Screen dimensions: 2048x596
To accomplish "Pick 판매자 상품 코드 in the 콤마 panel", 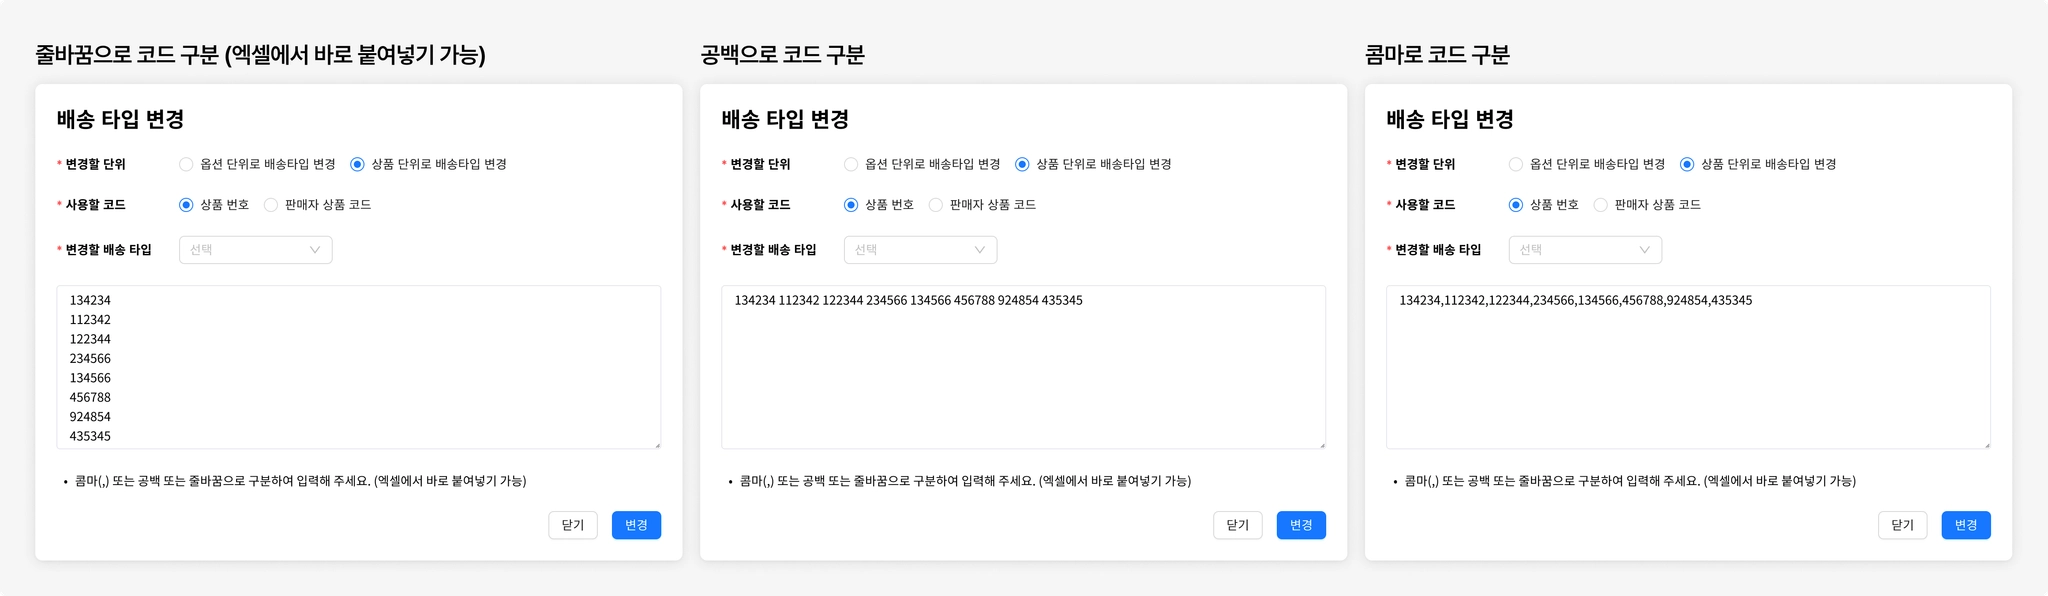I will click(x=1601, y=205).
